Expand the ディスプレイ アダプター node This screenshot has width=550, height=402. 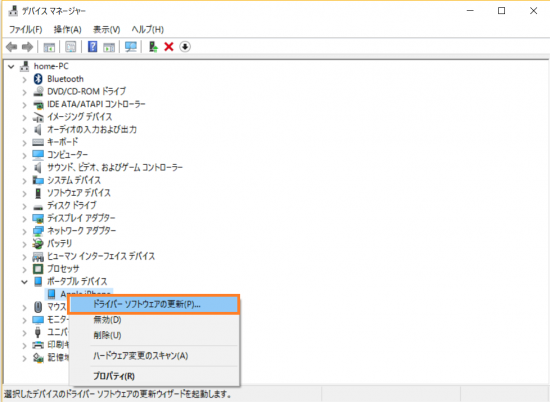click(x=24, y=219)
